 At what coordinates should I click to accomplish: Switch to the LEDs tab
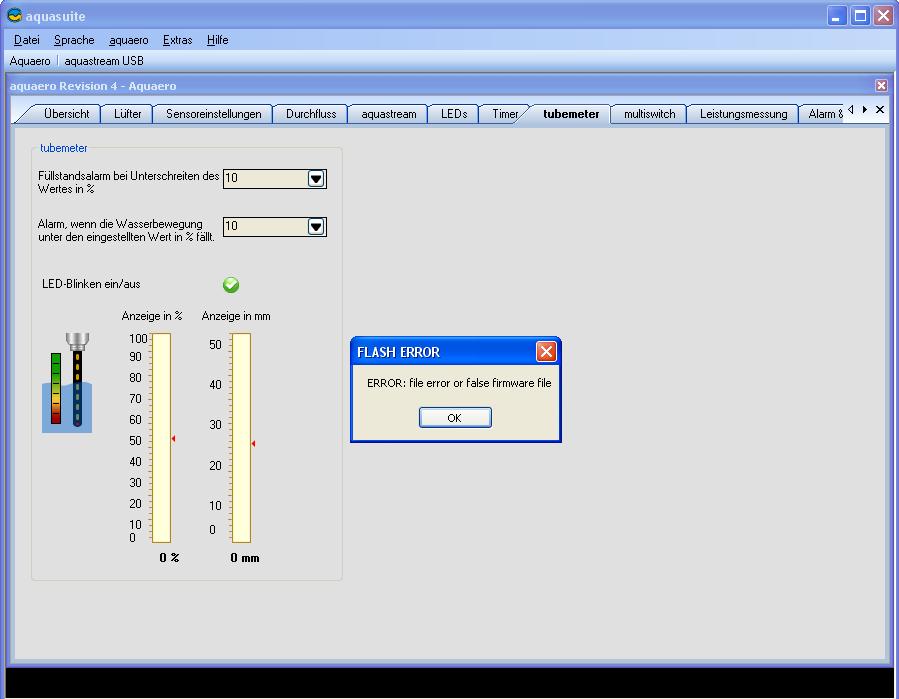coord(454,114)
